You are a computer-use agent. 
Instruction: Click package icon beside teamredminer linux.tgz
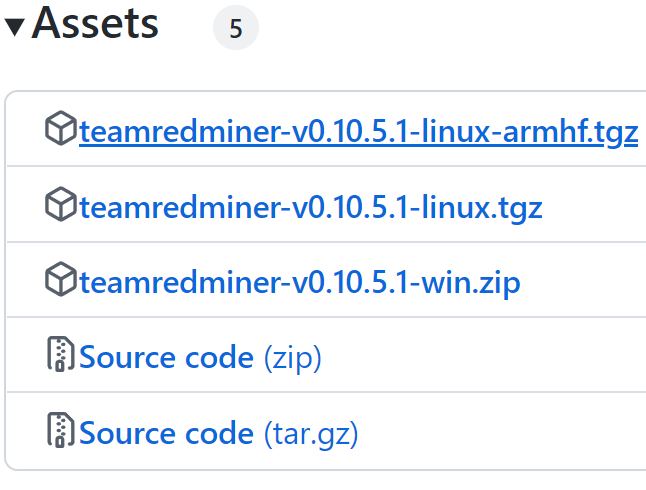coord(61,206)
